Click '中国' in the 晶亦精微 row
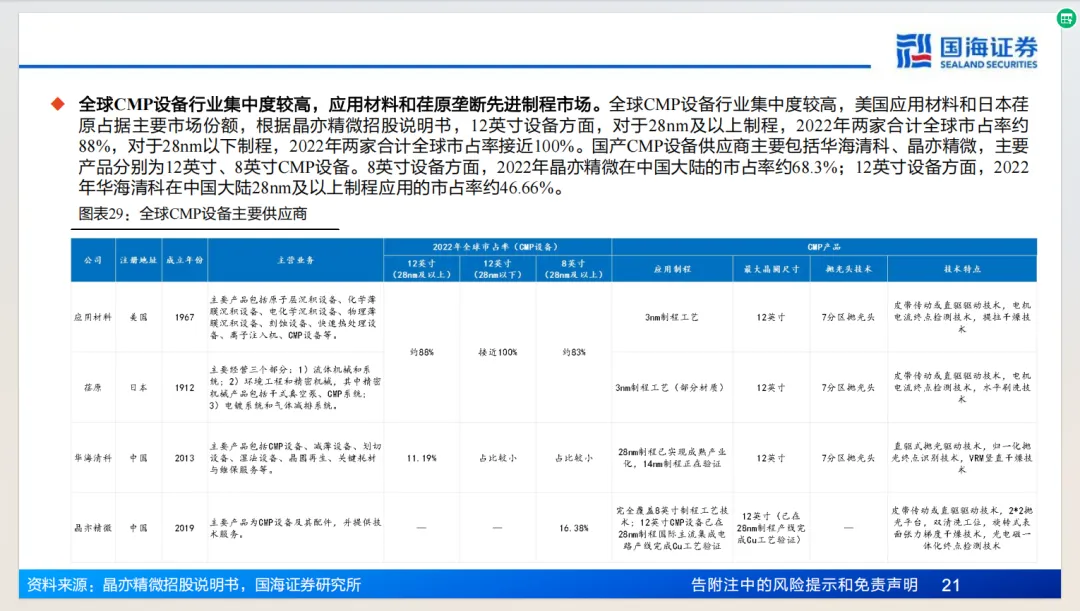The width and height of the screenshot is (1080, 611). click(x=138, y=528)
